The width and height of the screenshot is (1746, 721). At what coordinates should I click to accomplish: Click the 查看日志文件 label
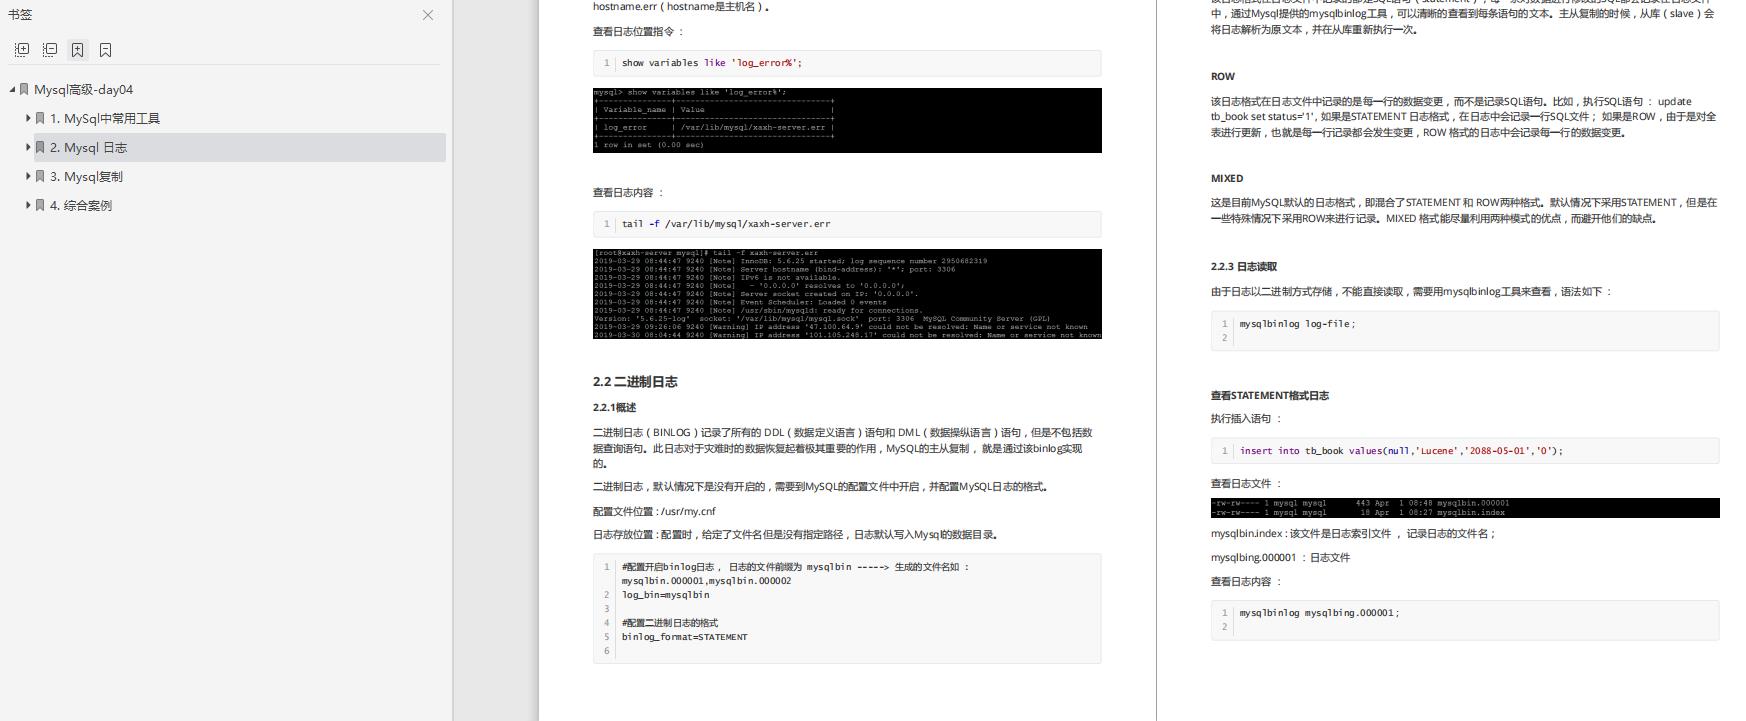click(1246, 483)
